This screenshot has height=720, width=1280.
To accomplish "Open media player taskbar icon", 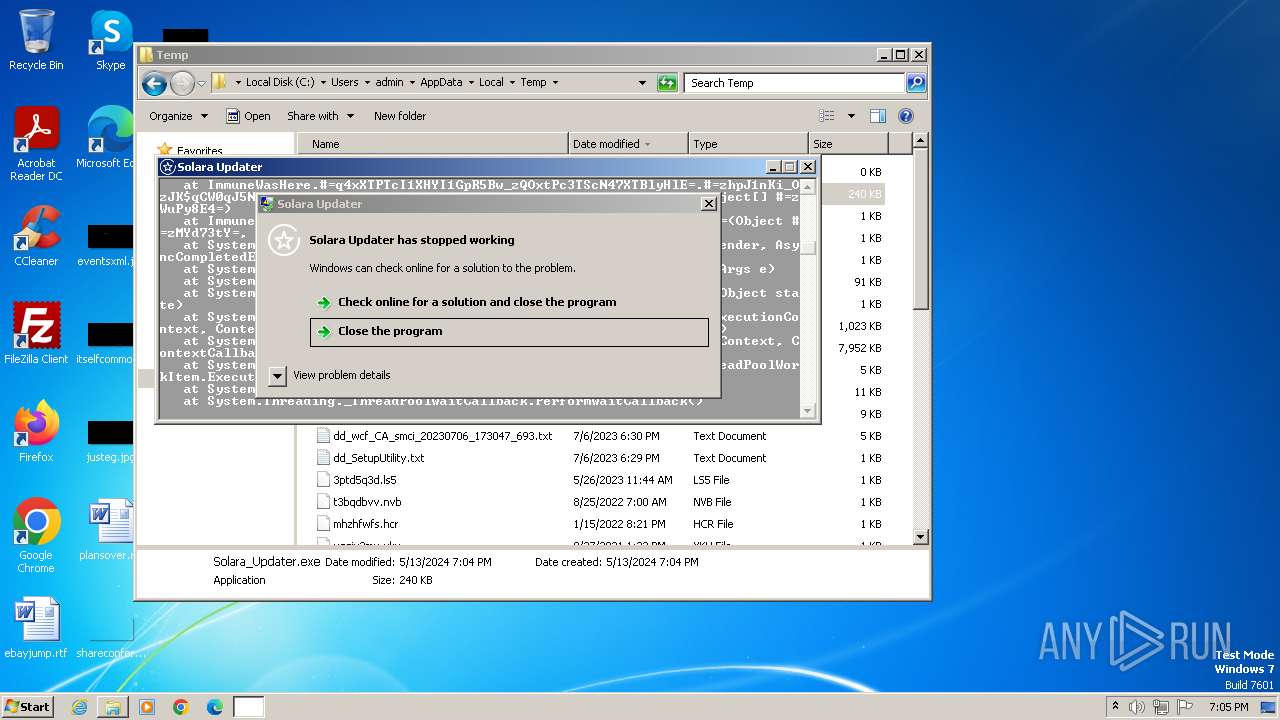I will (147, 707).
